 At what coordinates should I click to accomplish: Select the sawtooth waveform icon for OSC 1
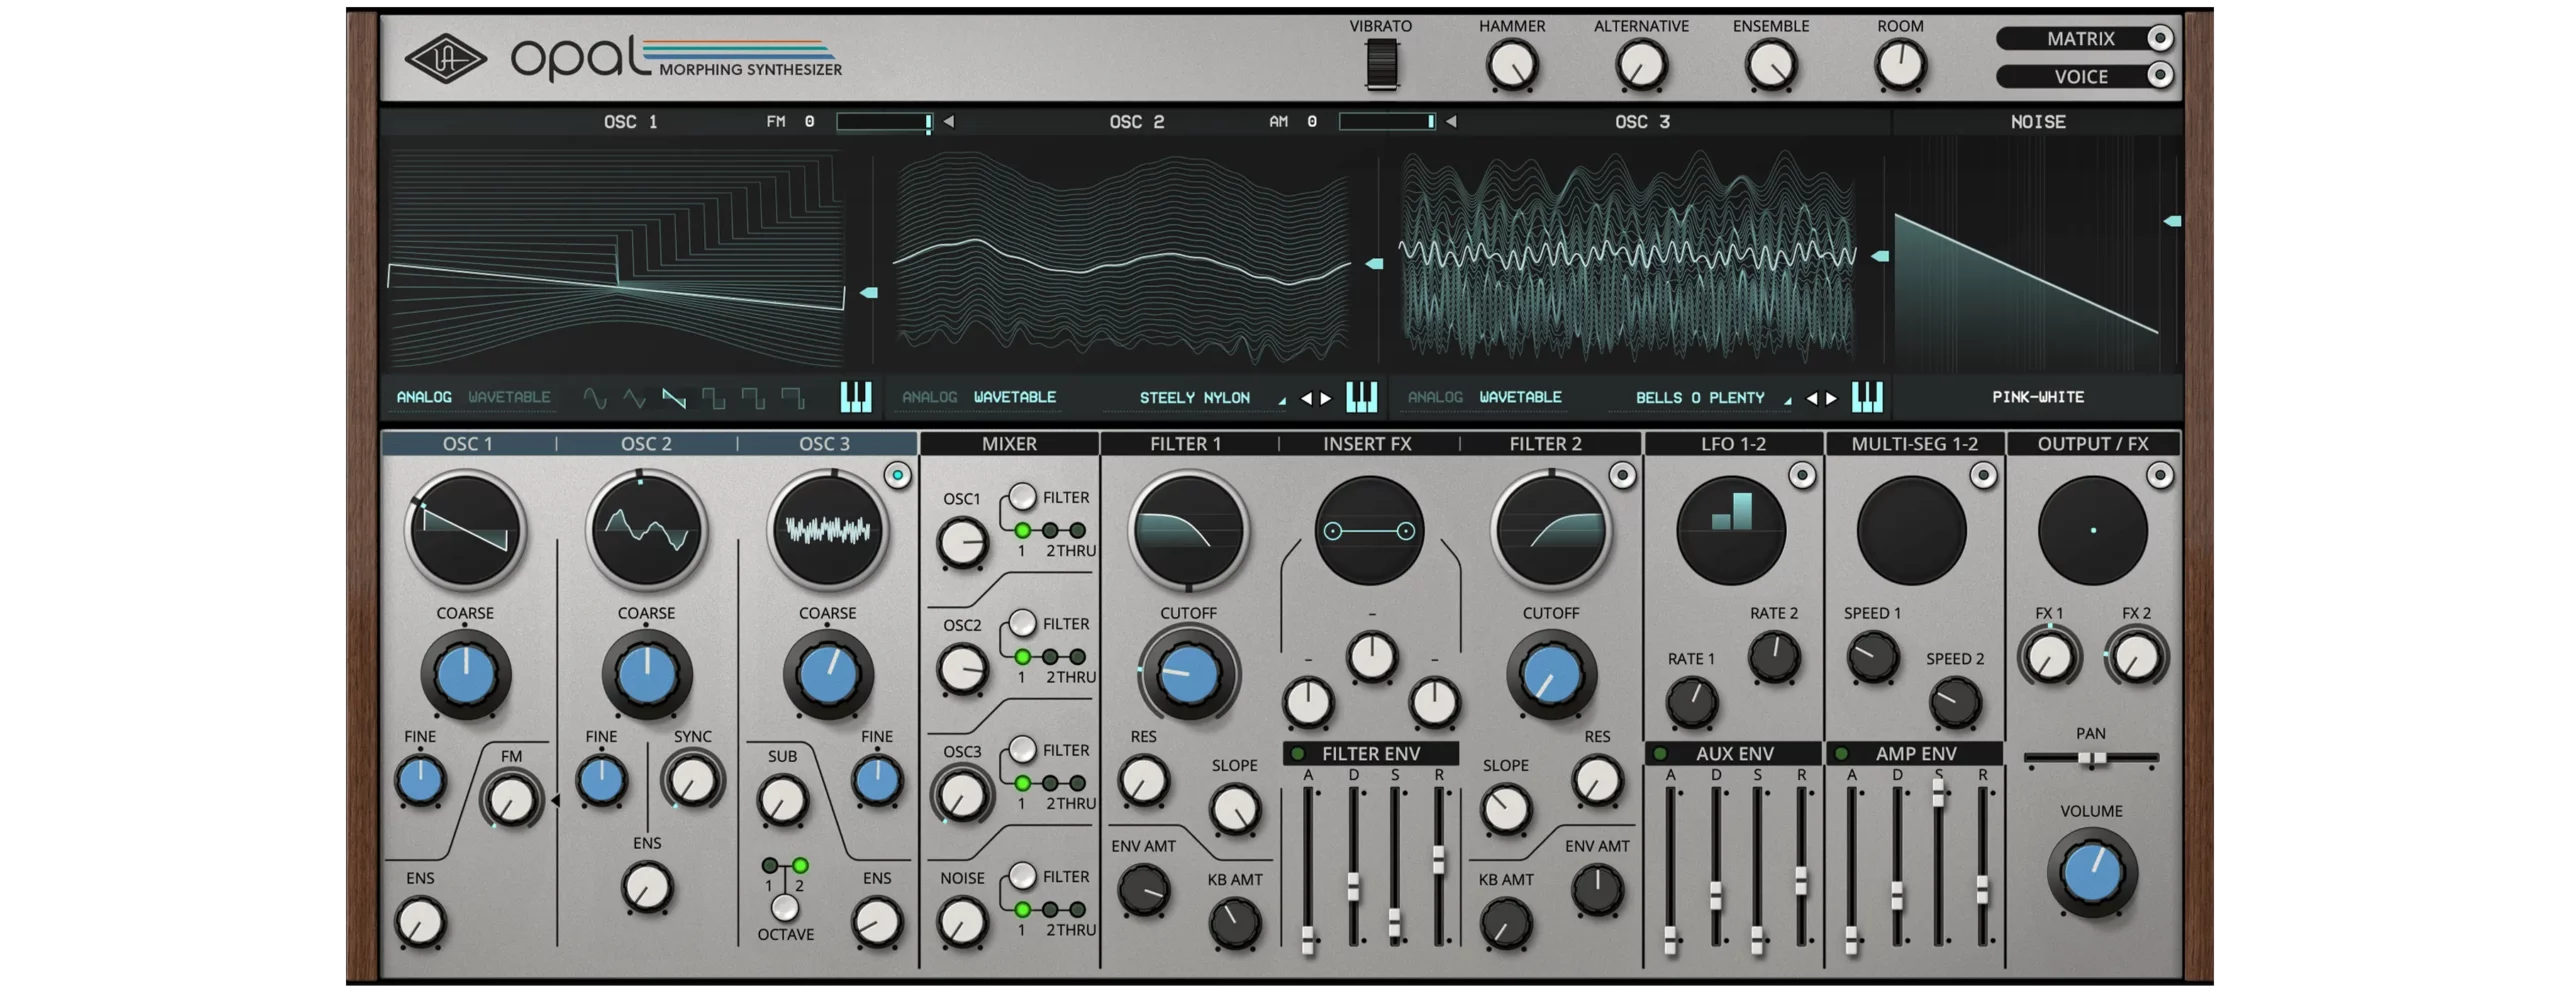point(674,399)
